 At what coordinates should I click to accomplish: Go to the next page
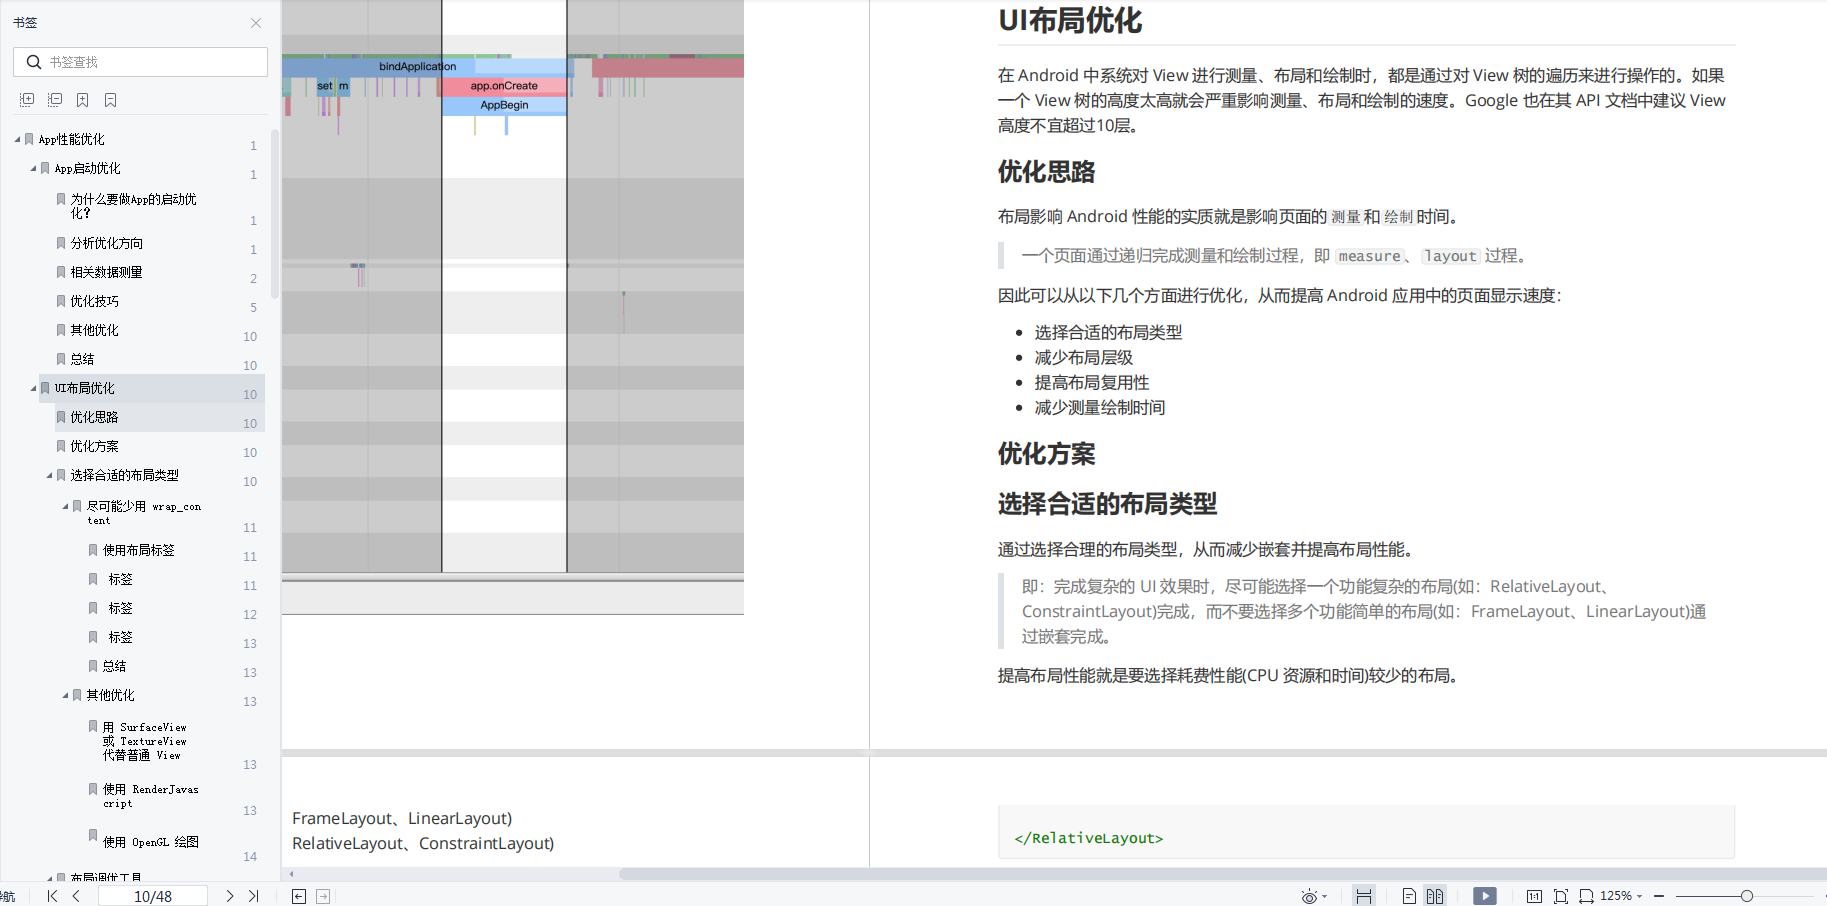(x=230, y=896)
